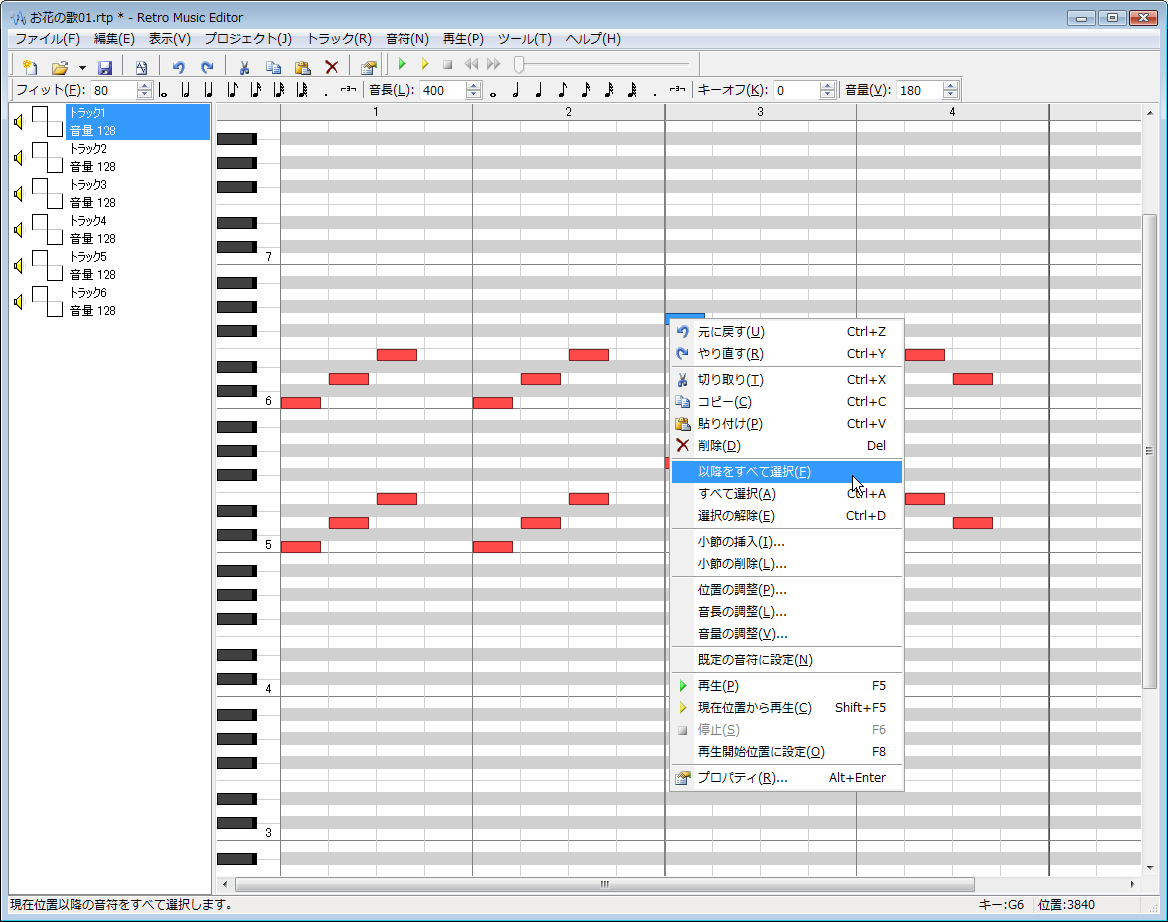Choose 貼り付け(P) in context menu
Viewport: 1168px width, 922px height.
pos(787,424)
